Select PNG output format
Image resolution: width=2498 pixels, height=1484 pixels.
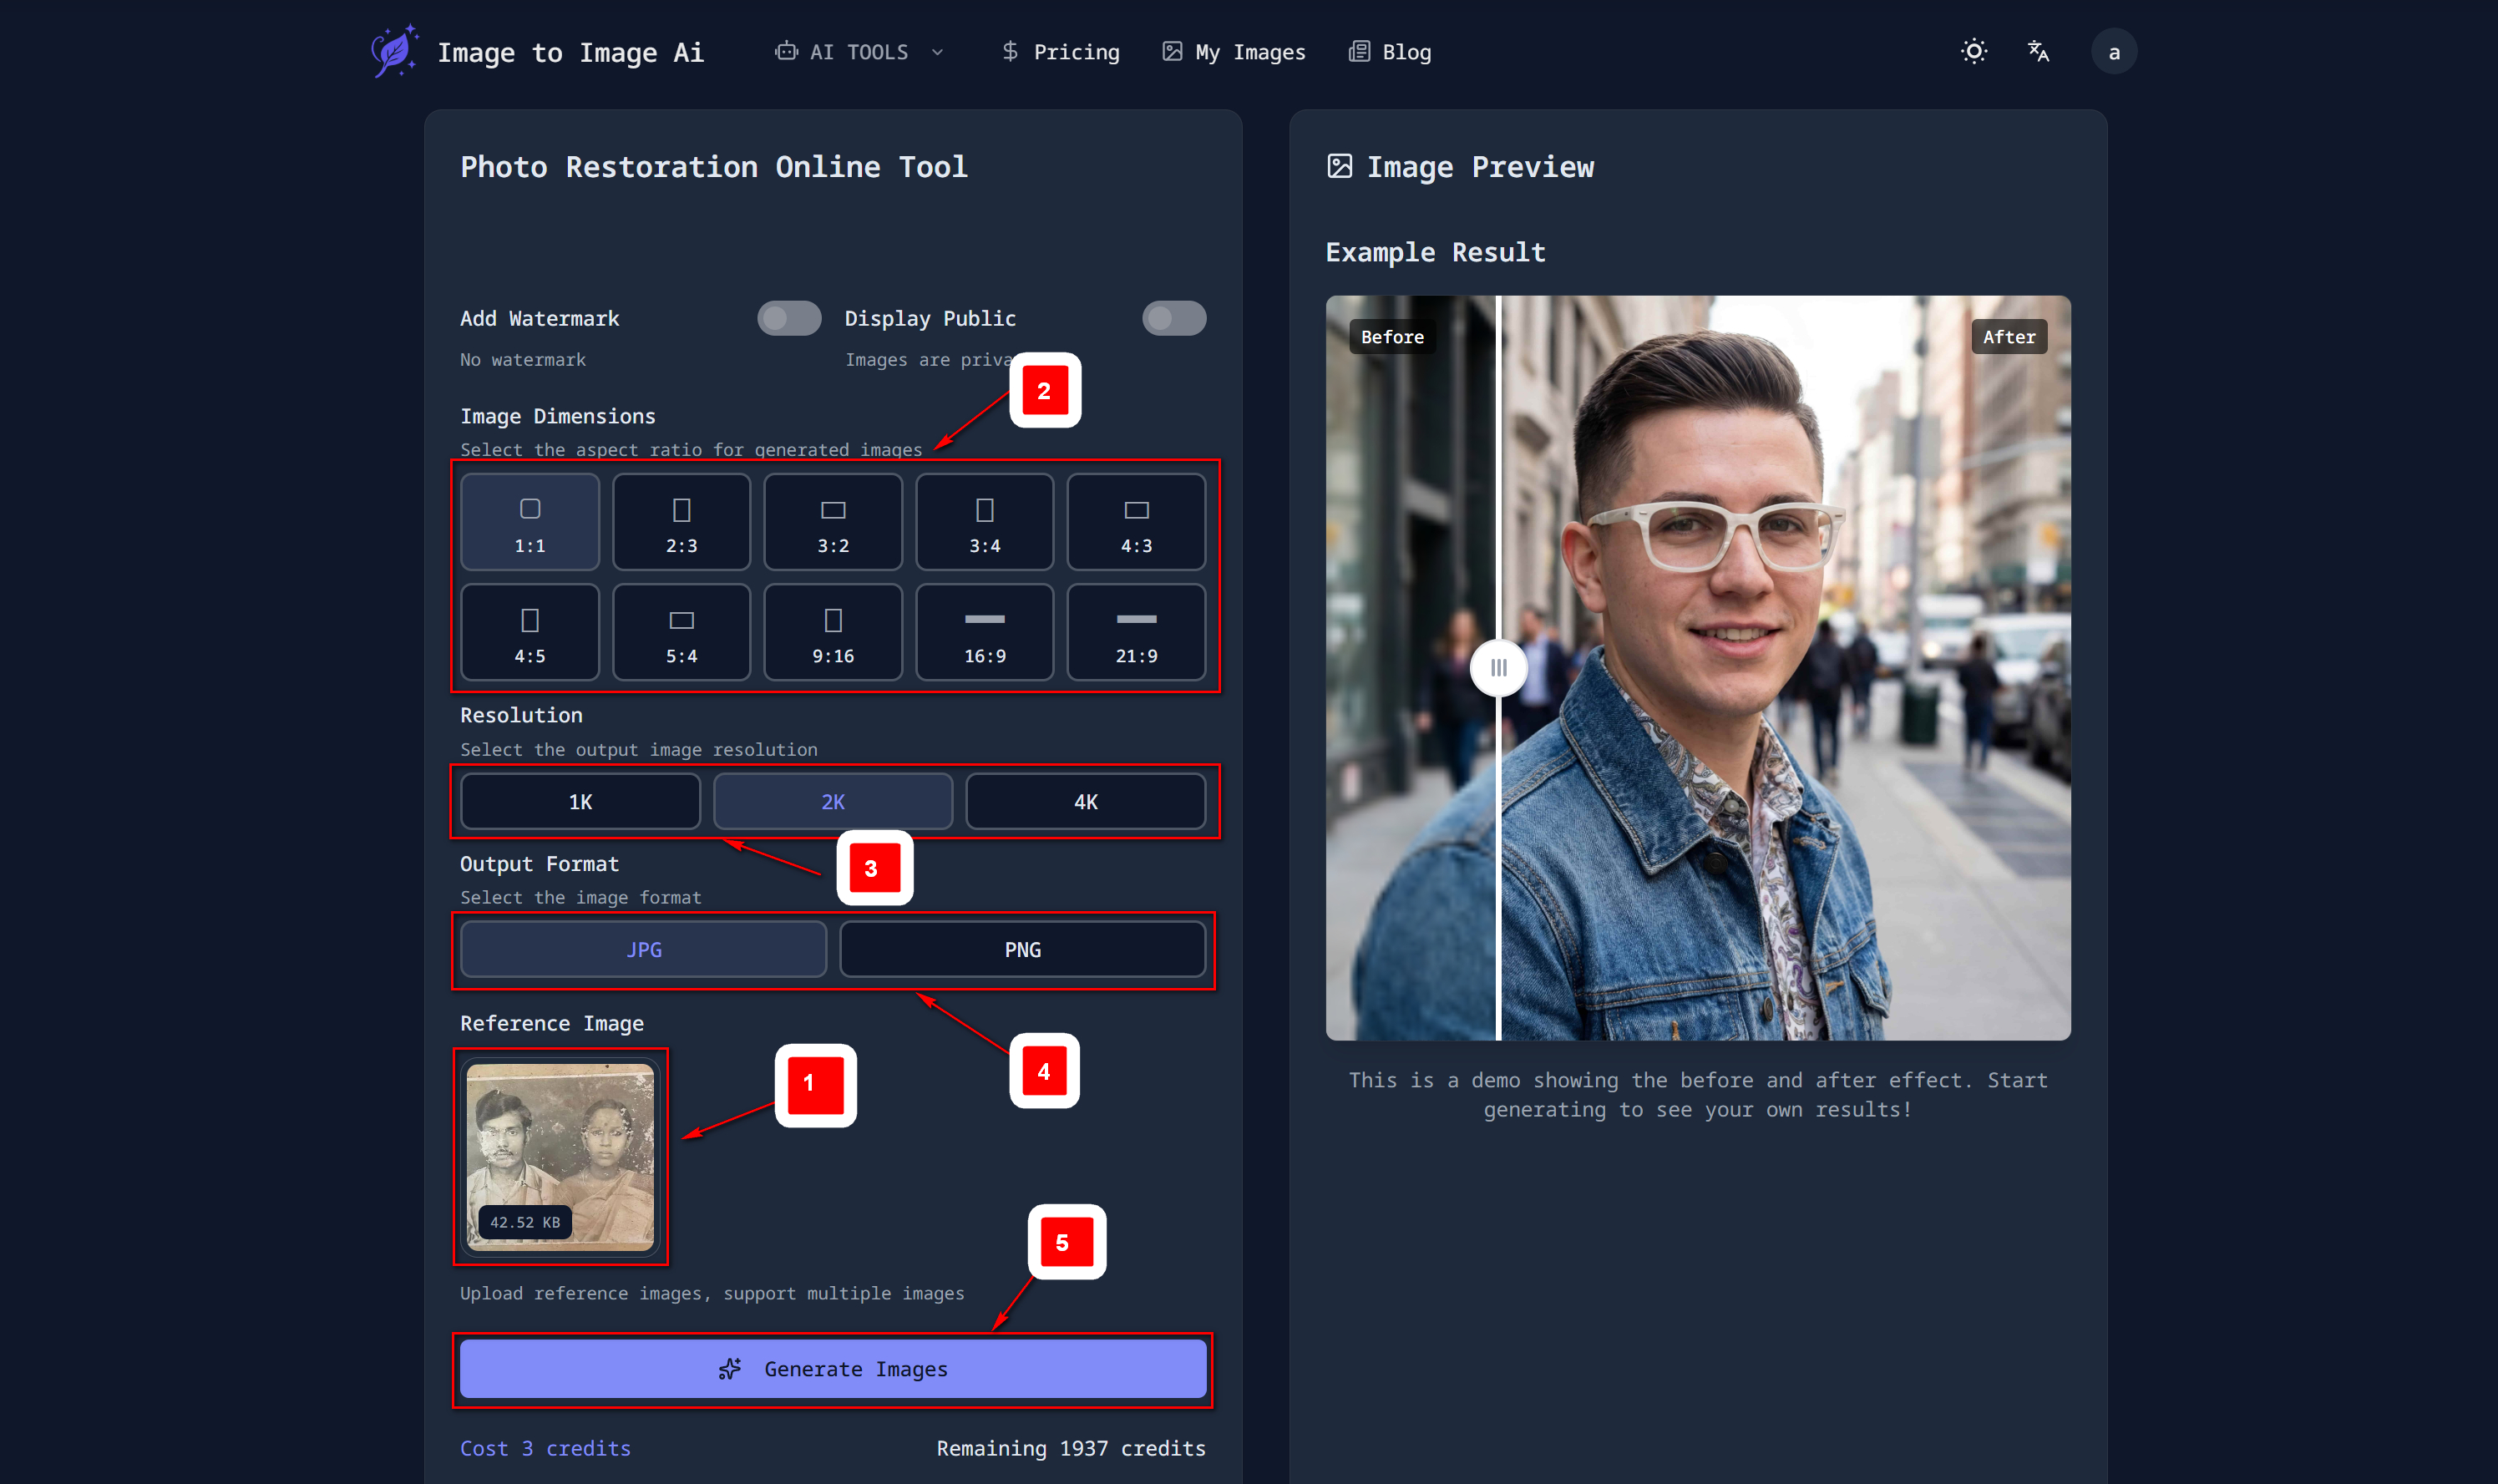click(x=1022, y=950)
